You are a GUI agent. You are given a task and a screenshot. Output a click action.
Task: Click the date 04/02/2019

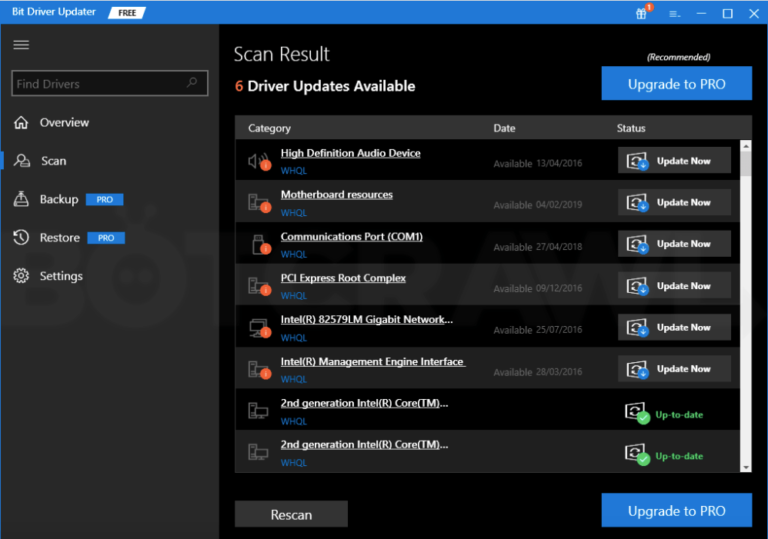point(559,205)
